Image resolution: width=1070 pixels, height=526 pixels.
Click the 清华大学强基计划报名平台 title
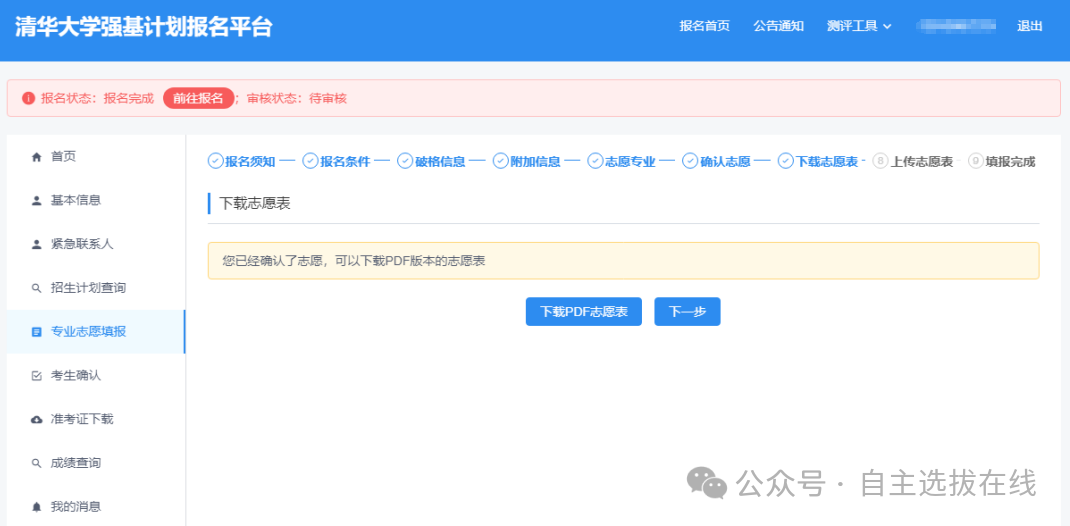(143, 27)
